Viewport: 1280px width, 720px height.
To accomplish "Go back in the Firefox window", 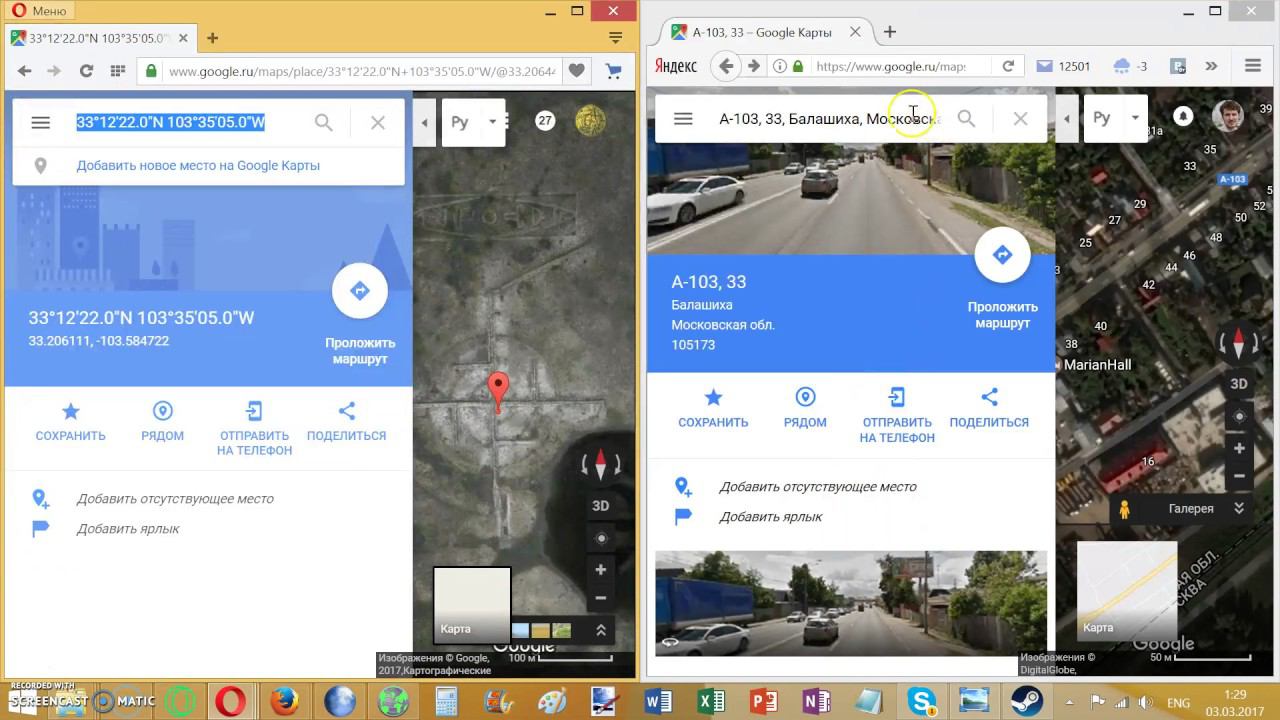I will click(x=726, y=66).
